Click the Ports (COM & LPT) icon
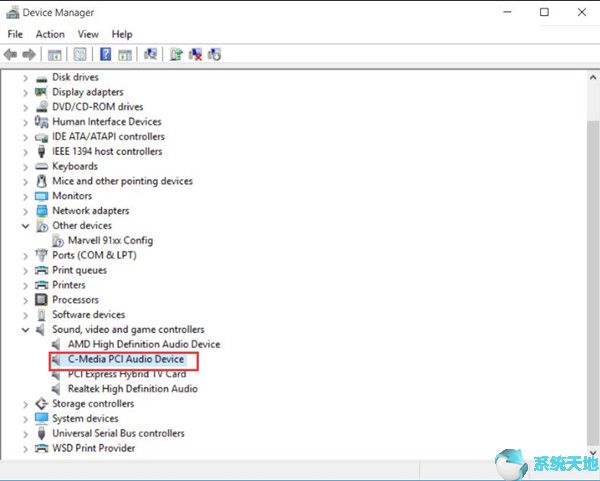The height and width of the screenshot is (481, 600). click(41, 255)
